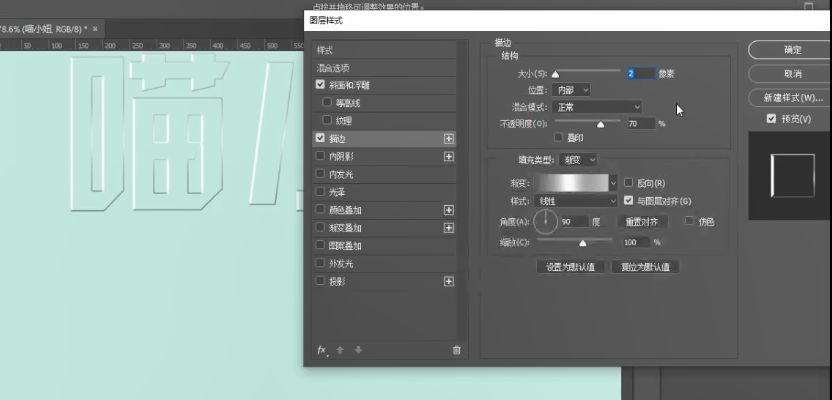This screenshot has height=400, width=832.
Task: Click the 新建样式(W)... button
Action: point(792,98)
